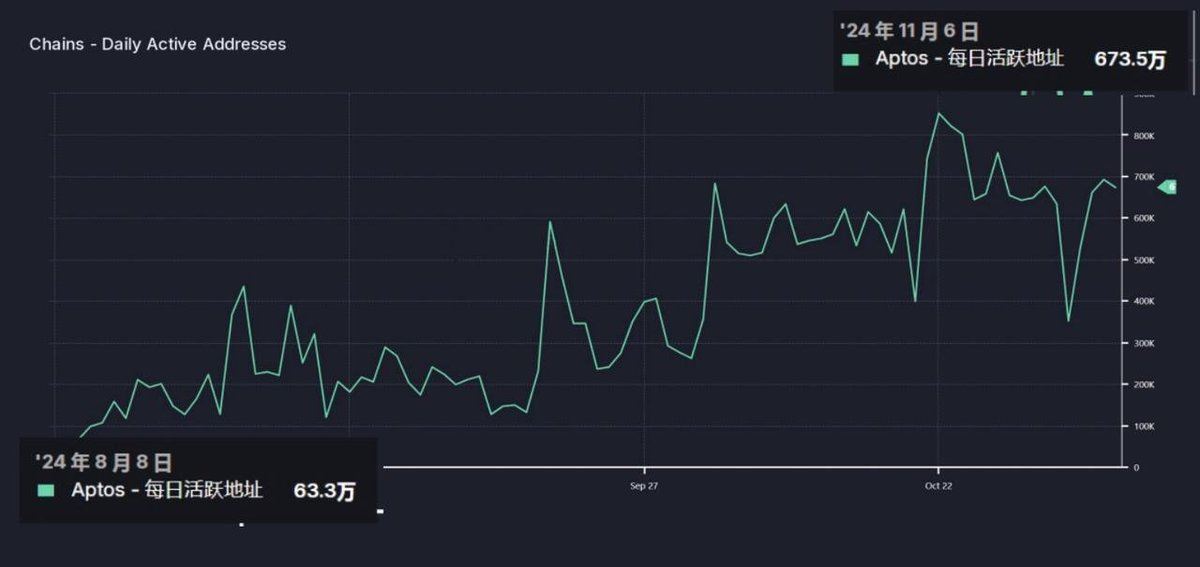
Task: Click the '24年11月6日 date in the tooltip
Action: (x=909, y=31)
